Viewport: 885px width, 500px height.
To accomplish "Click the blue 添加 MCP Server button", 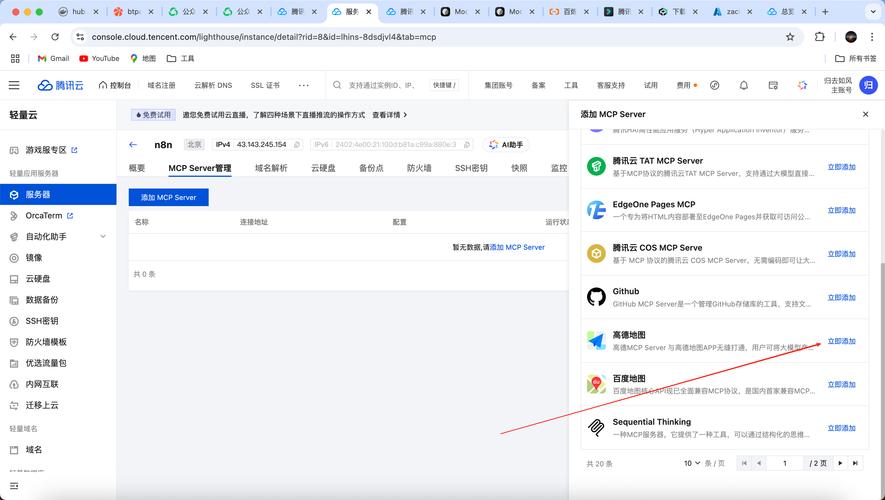I will tap(169, 197).
